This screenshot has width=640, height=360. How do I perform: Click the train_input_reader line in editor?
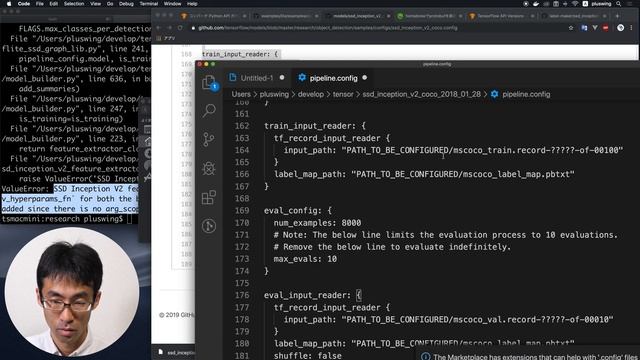point(315,126)
